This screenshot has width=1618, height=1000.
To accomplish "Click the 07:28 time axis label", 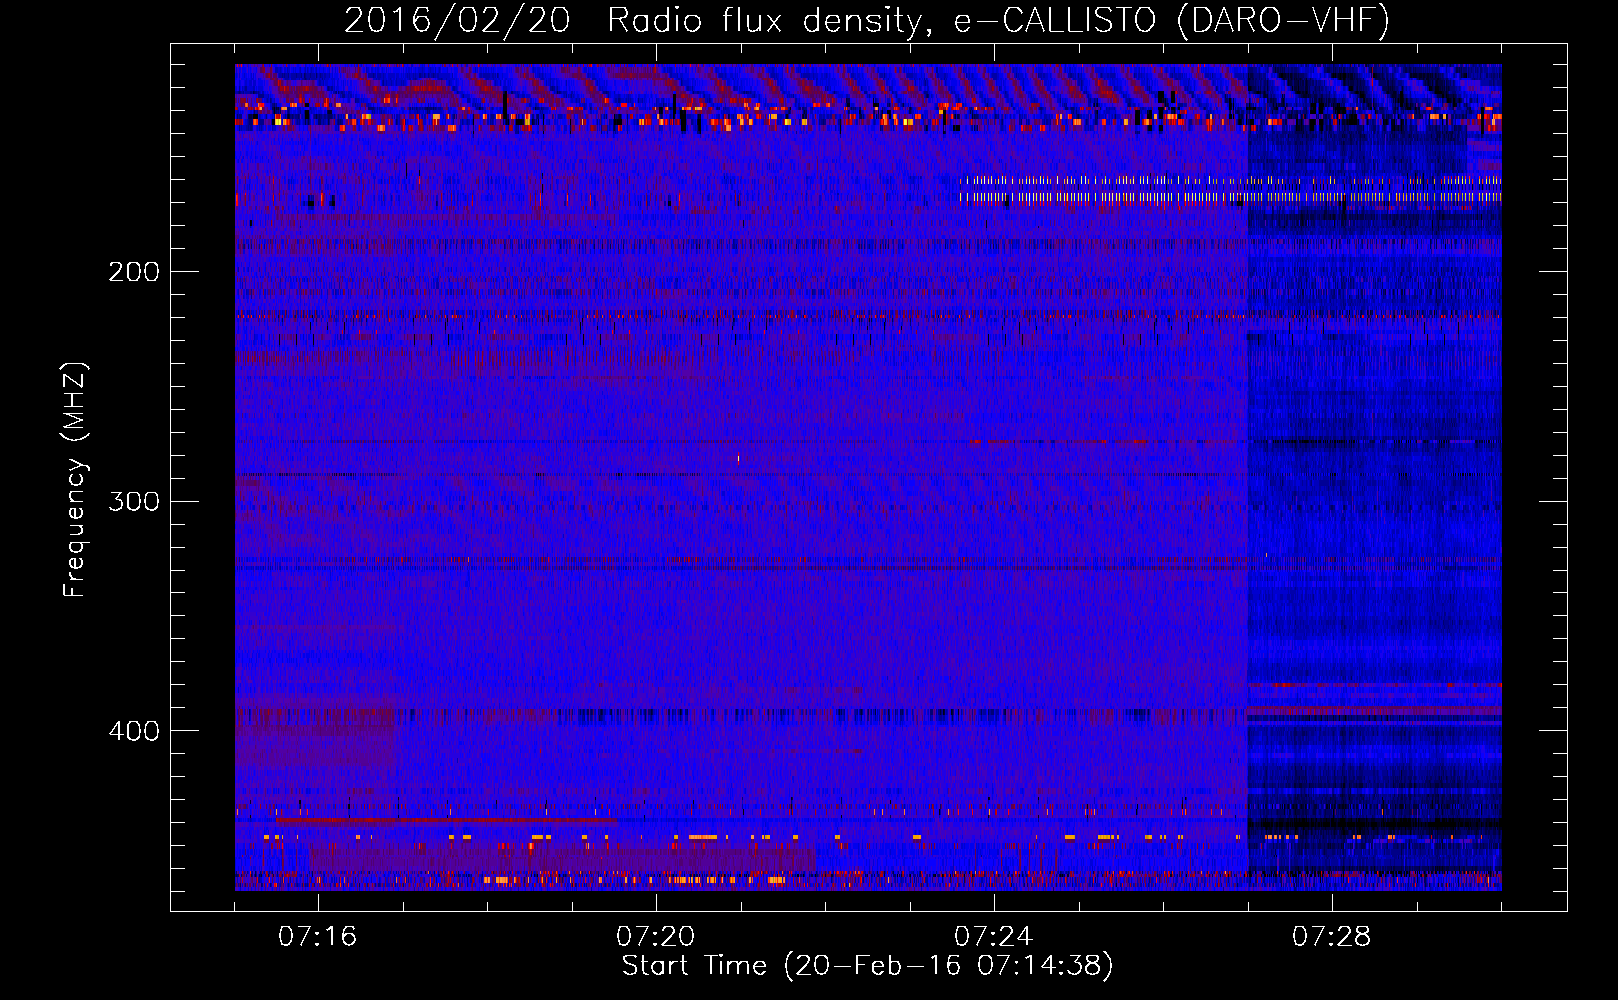I will point(1331,937).
